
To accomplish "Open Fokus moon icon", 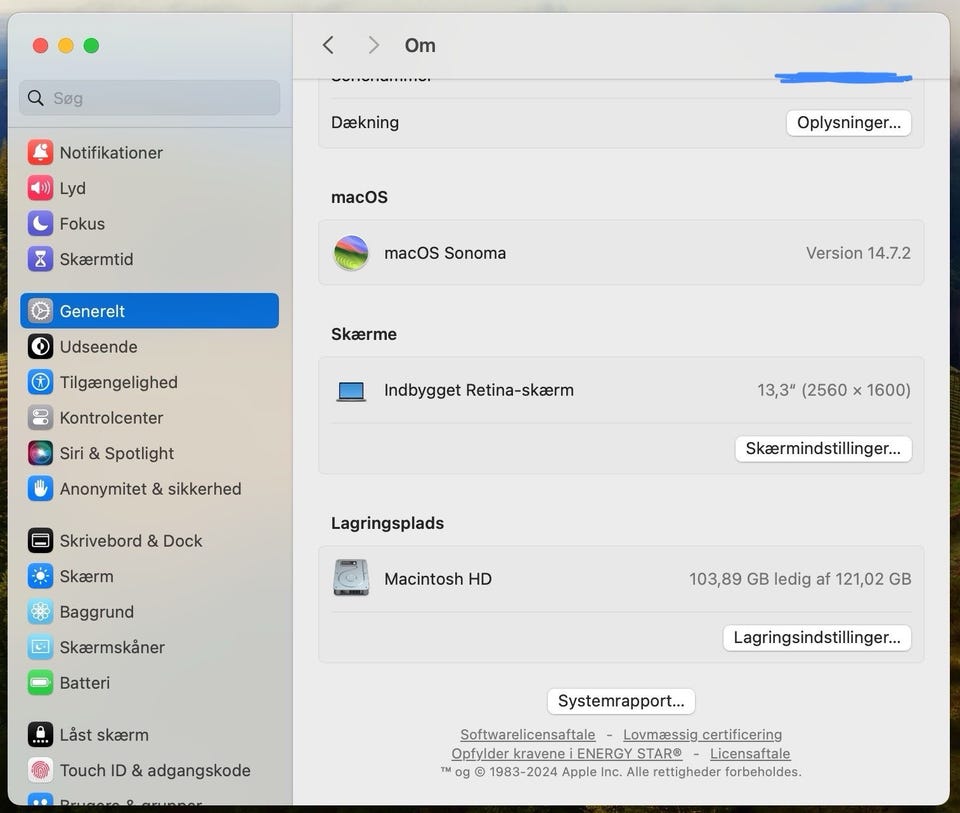I will point(40,223).
